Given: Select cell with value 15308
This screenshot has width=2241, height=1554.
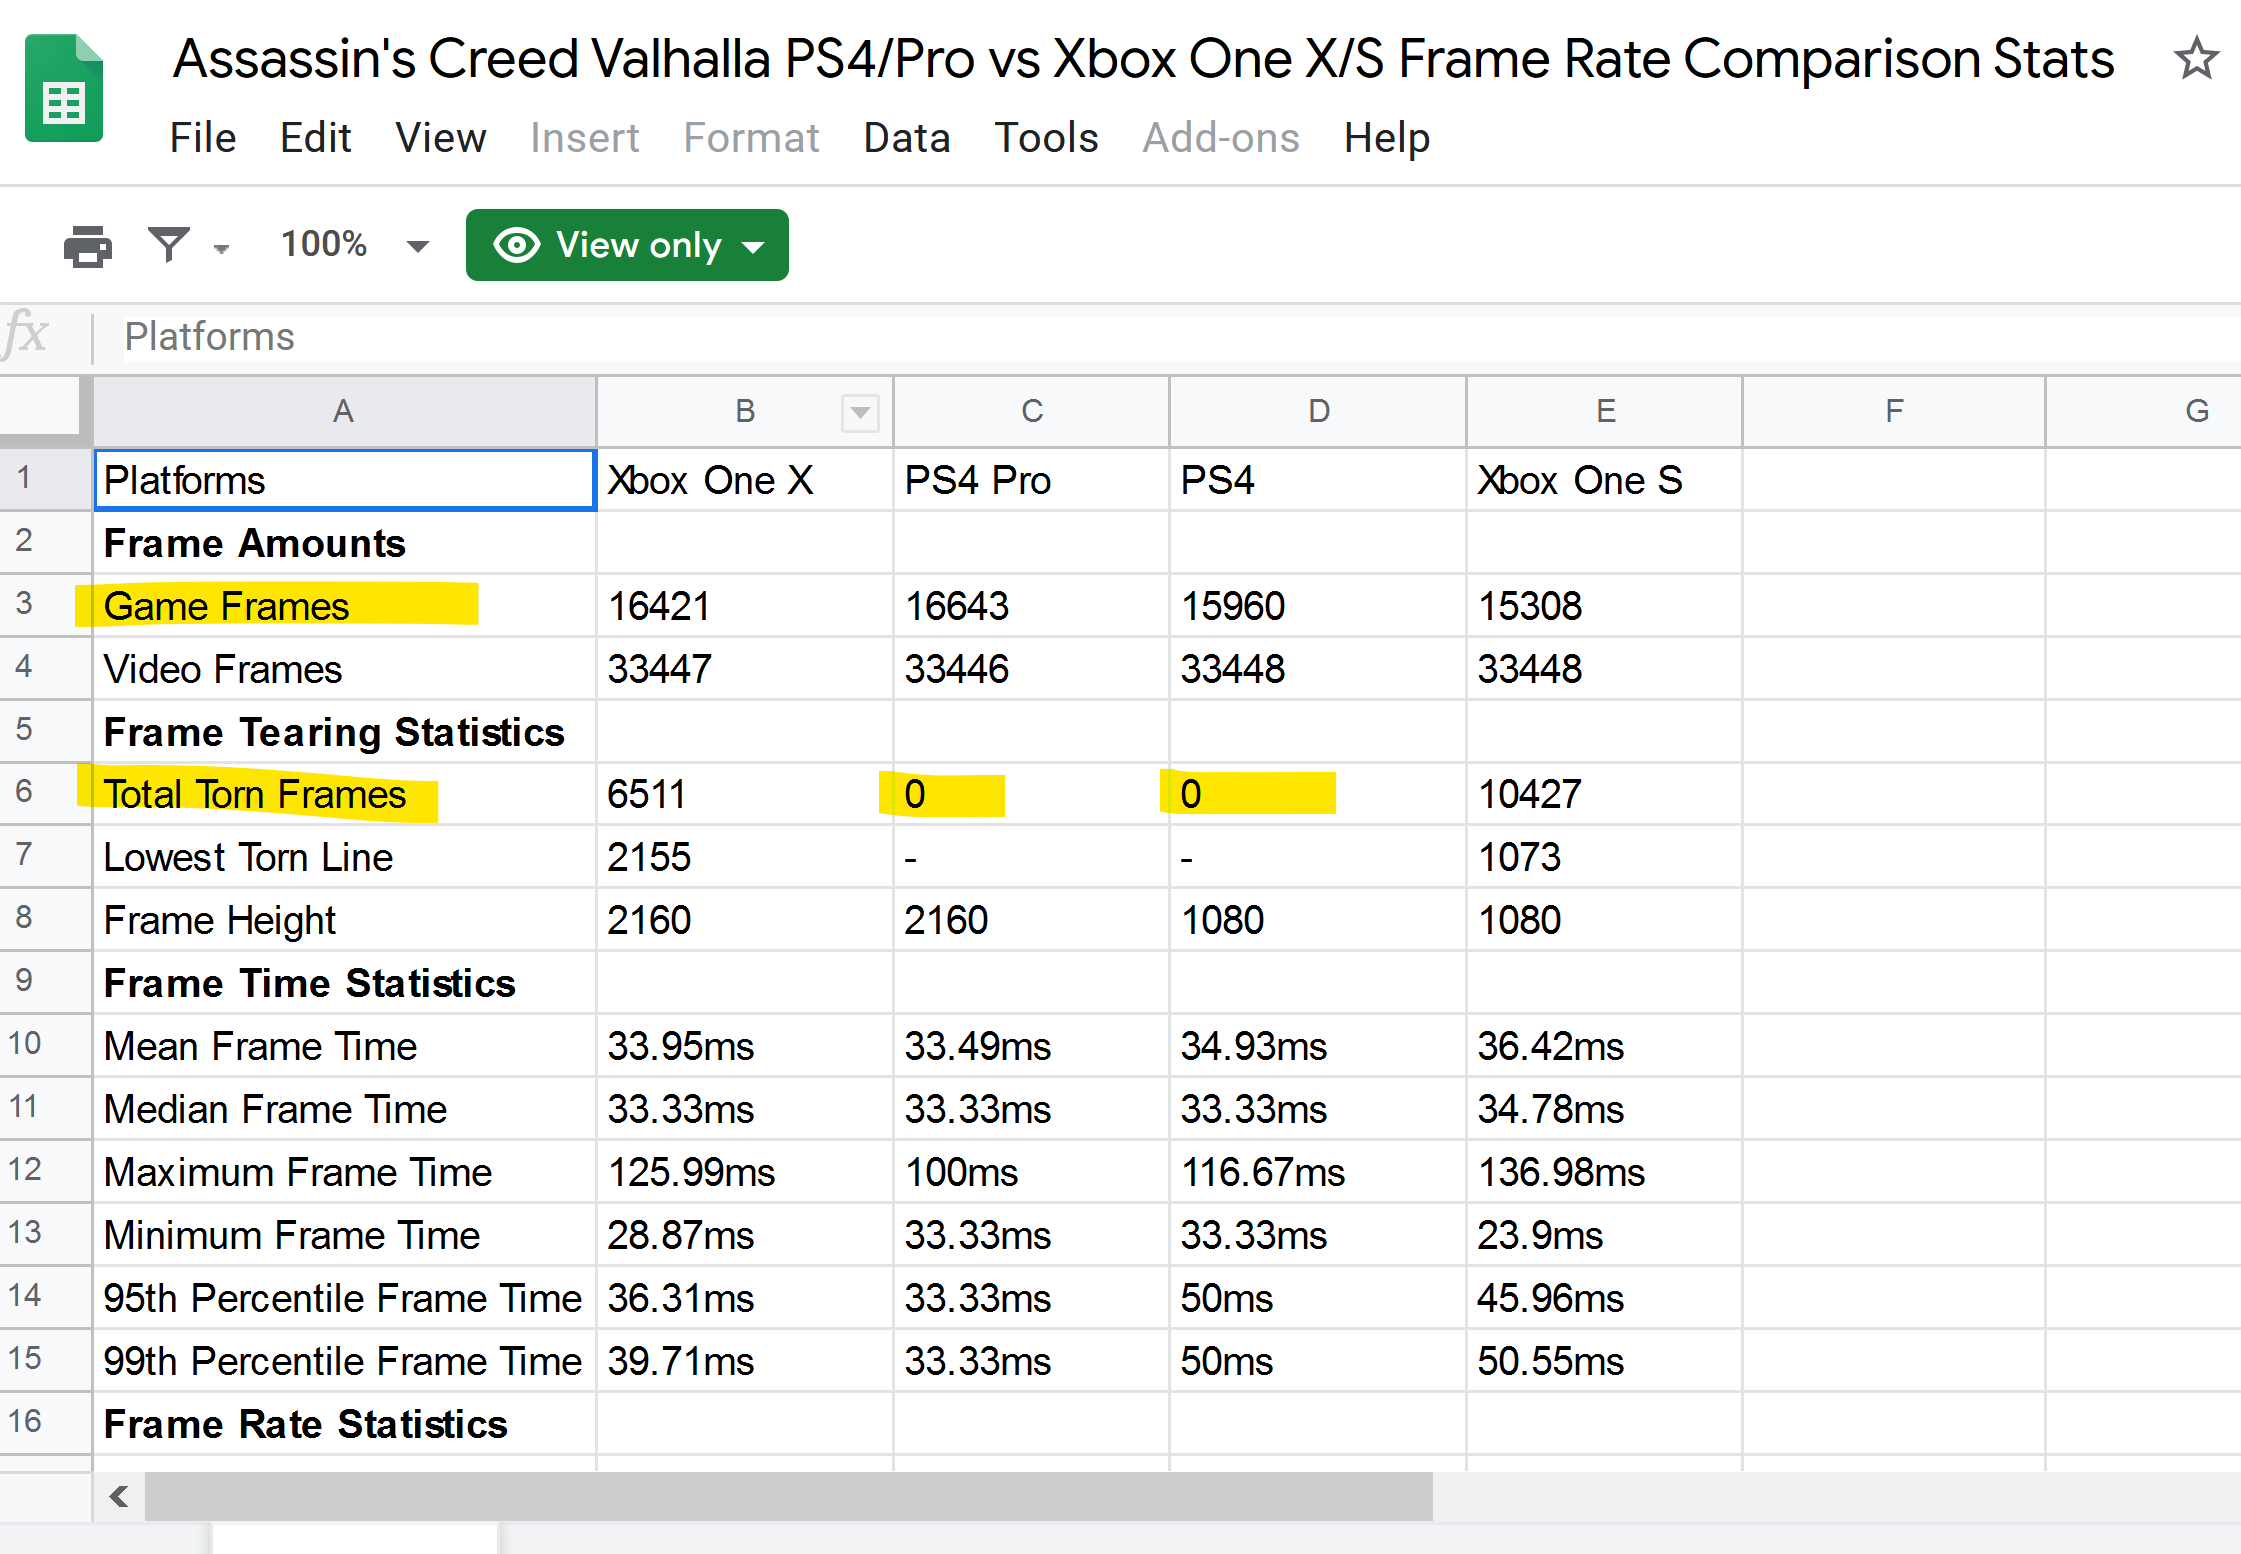Looking at the screenshot, I should [1604, 606].
